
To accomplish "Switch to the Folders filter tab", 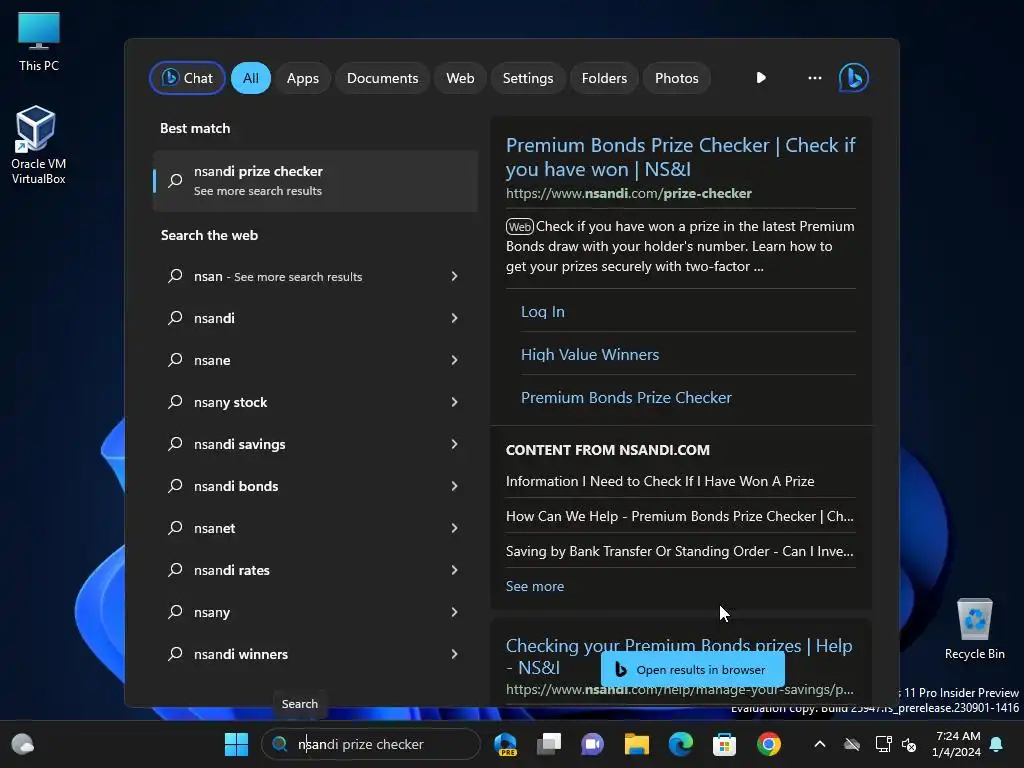I will coord(604,78).
